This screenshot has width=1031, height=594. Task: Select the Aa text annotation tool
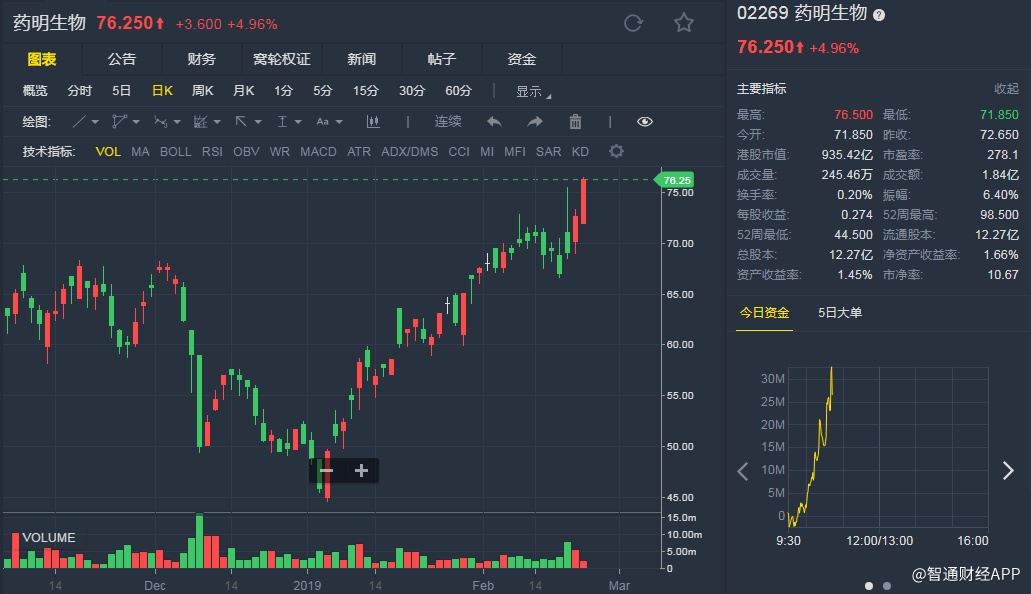click(322, 122)
